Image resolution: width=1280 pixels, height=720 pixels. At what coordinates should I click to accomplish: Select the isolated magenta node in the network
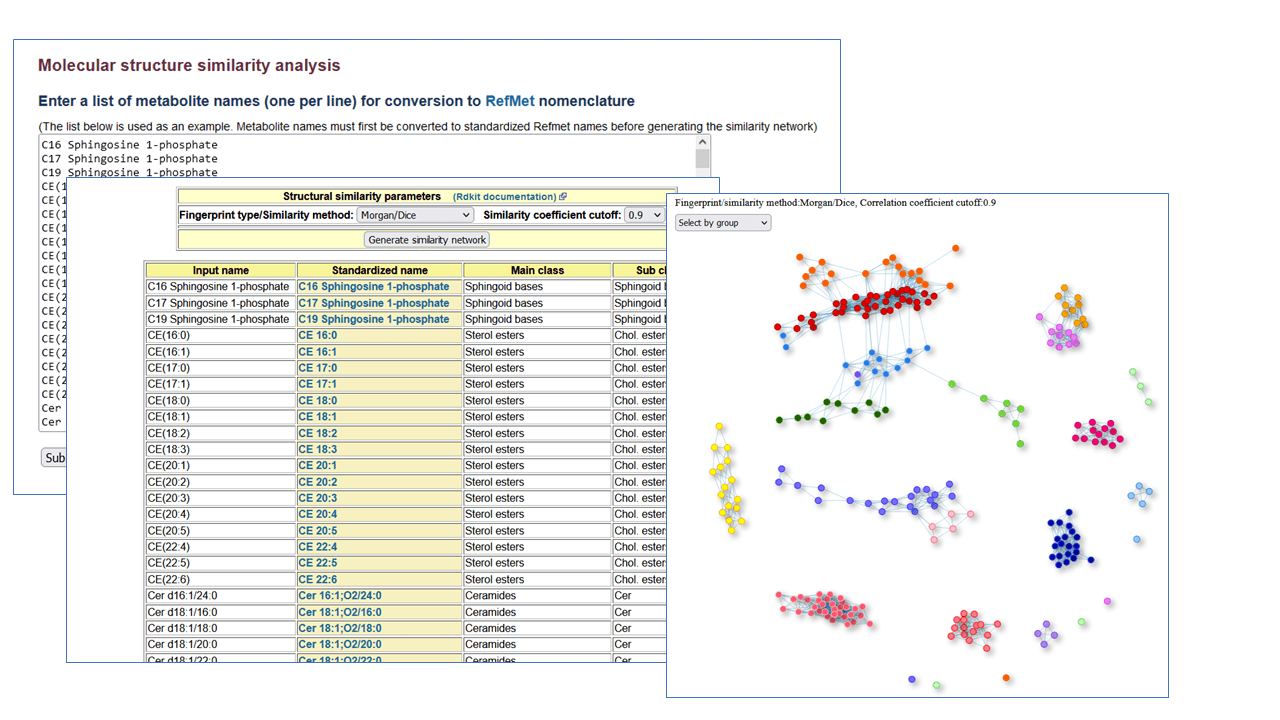pos(1108,602)
